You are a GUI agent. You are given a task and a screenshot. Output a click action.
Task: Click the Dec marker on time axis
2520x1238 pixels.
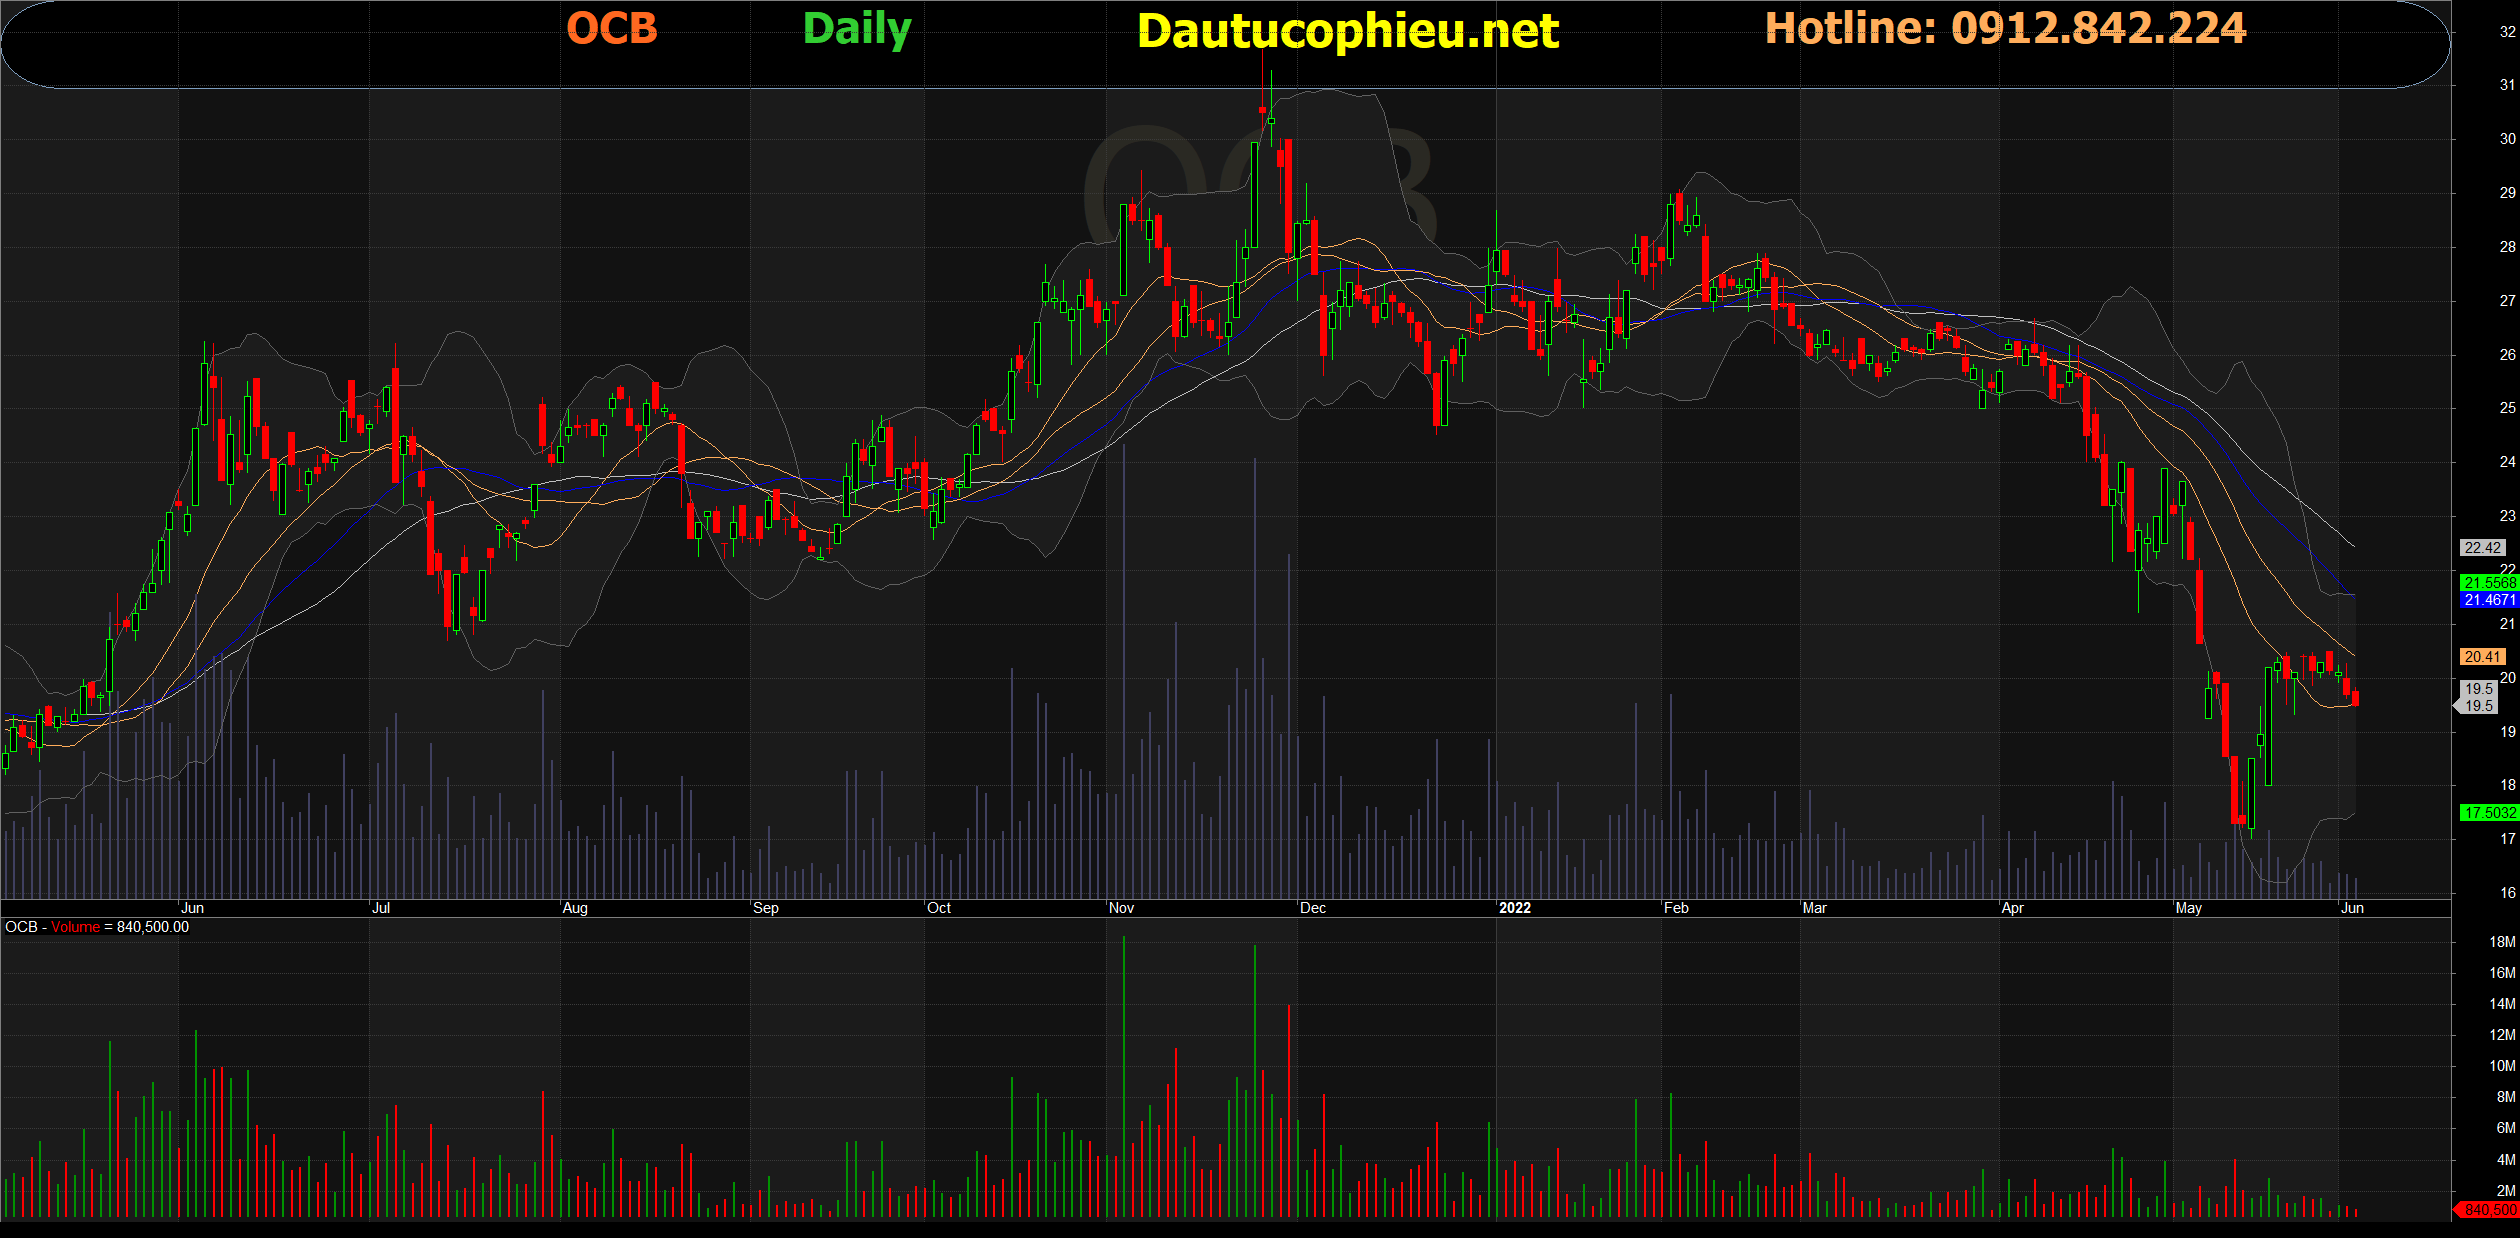pos(1312,908)
